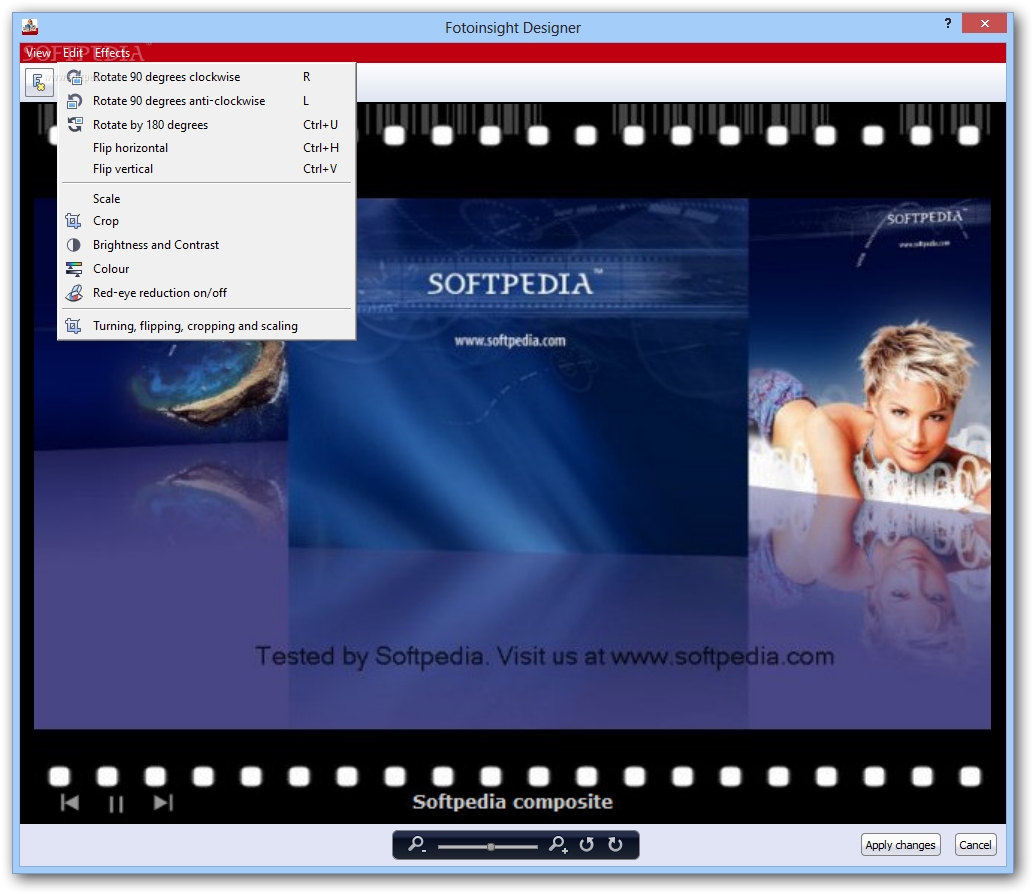Jump to the previous slide

point(70,802)
